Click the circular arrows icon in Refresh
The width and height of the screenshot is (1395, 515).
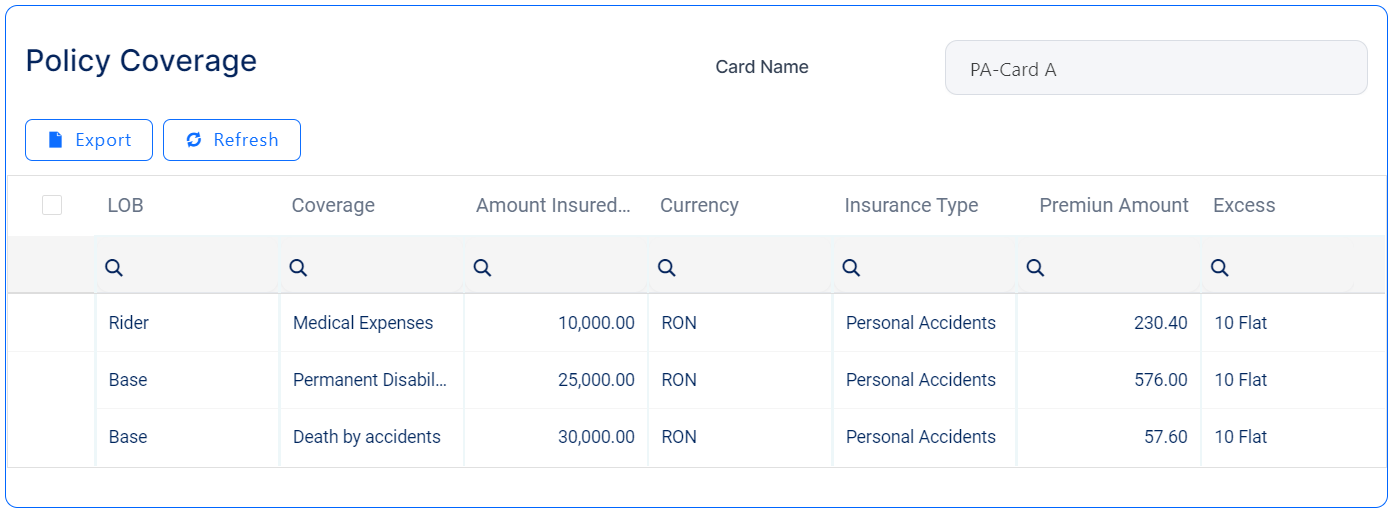[194, 140]
